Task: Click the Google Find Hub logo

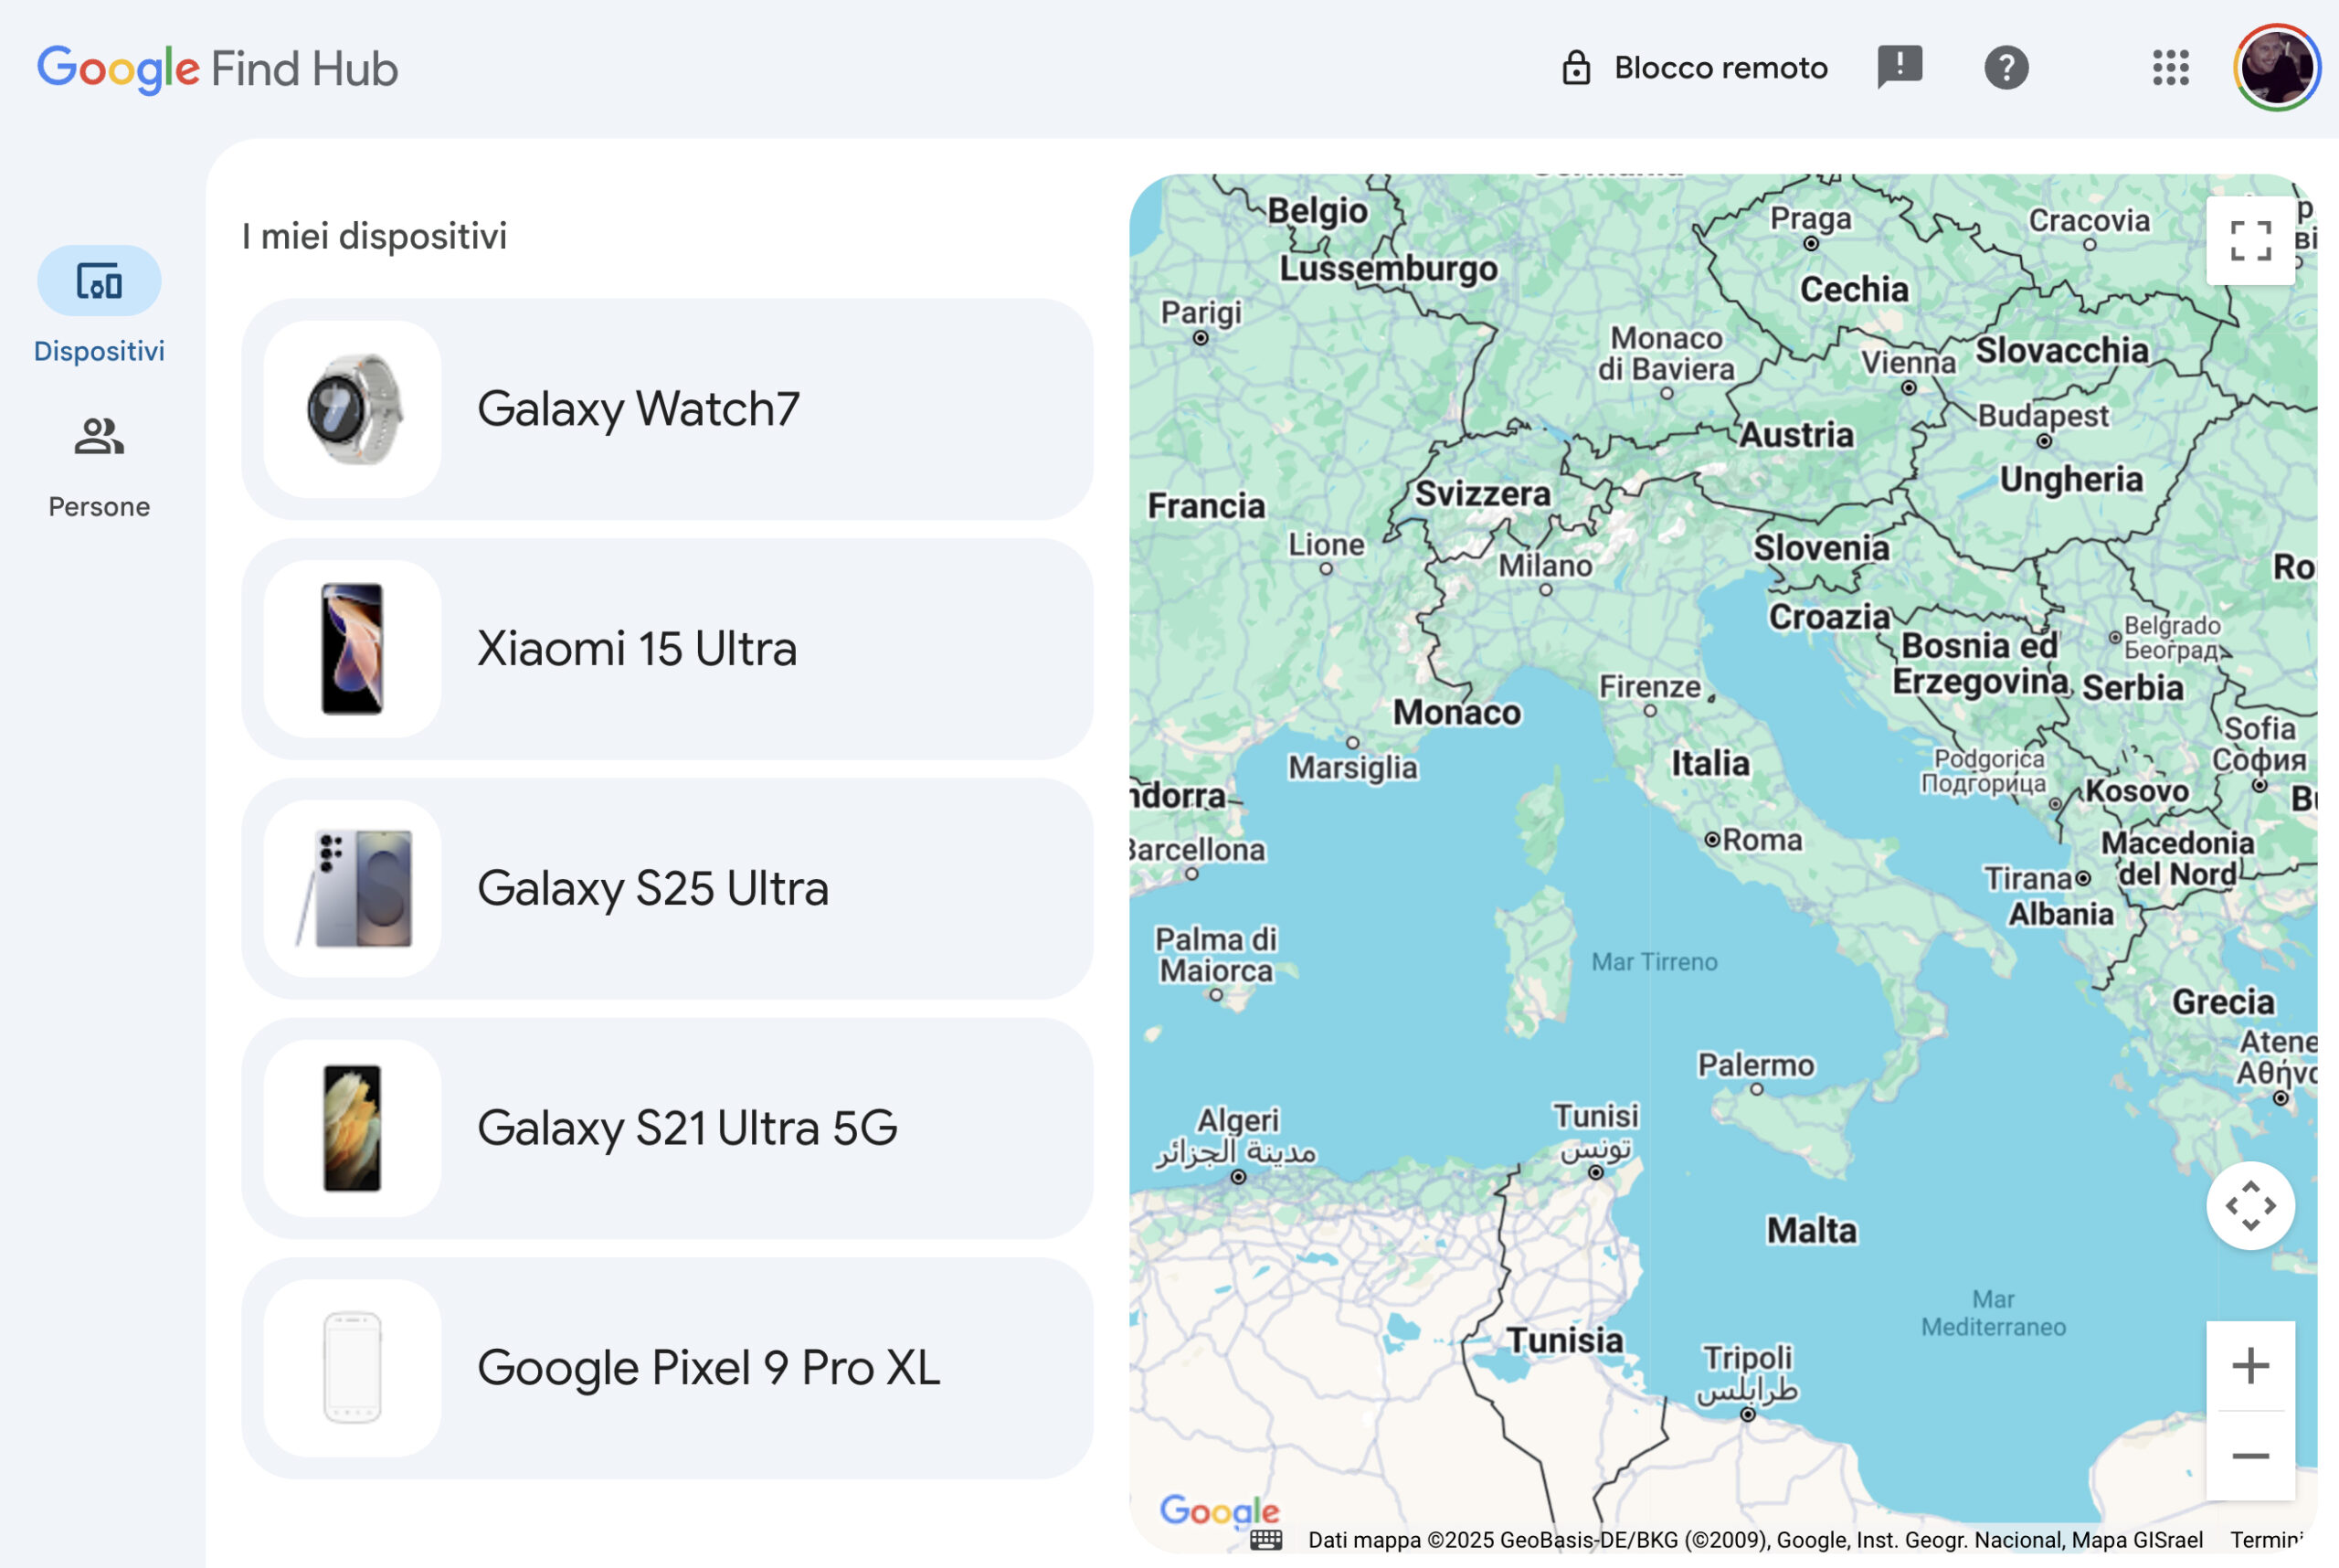Action: pyautogui.click(x=217, y=69)
